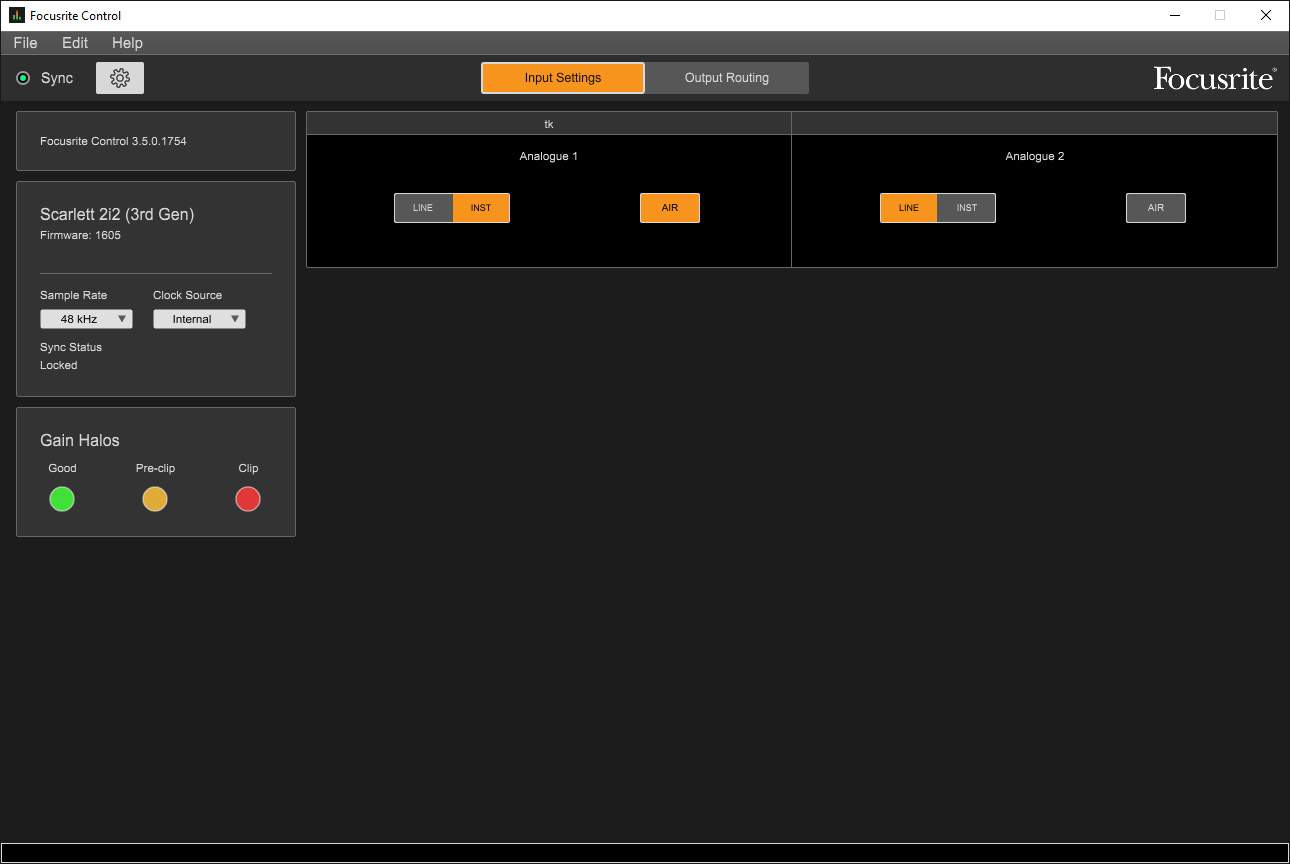Open the Sample Rate dropdown

86,319
